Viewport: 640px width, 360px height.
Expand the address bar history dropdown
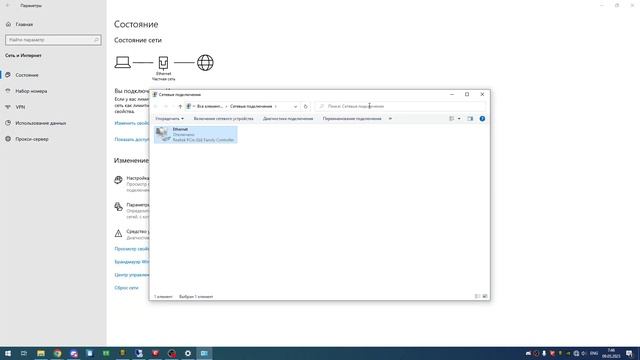click(295, 107)
